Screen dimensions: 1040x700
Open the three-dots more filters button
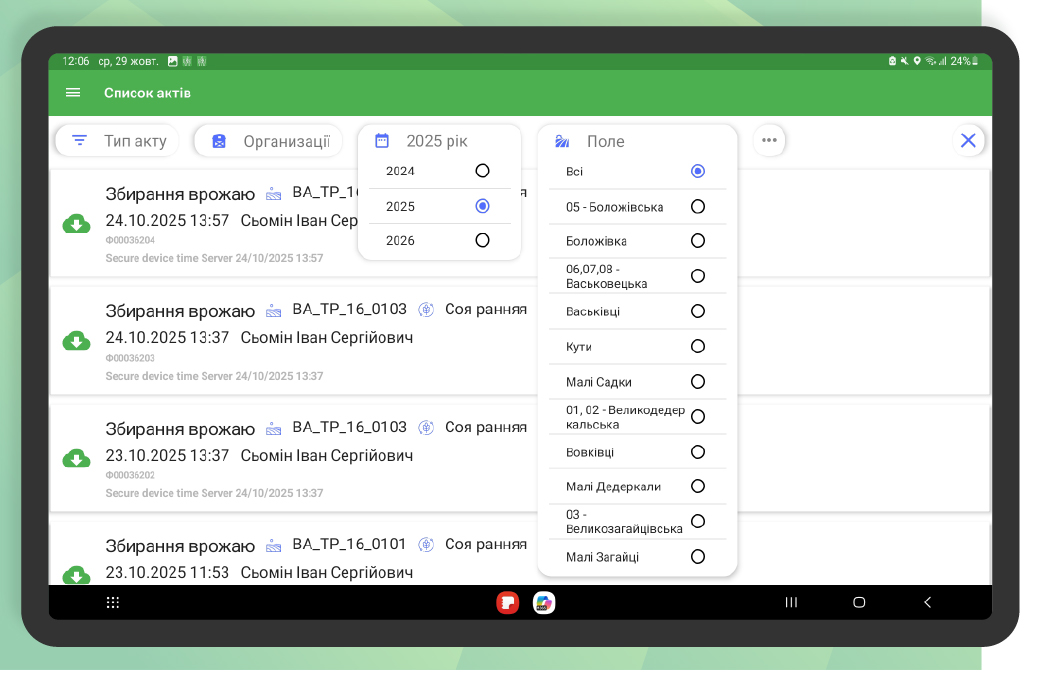pos(769,141)
